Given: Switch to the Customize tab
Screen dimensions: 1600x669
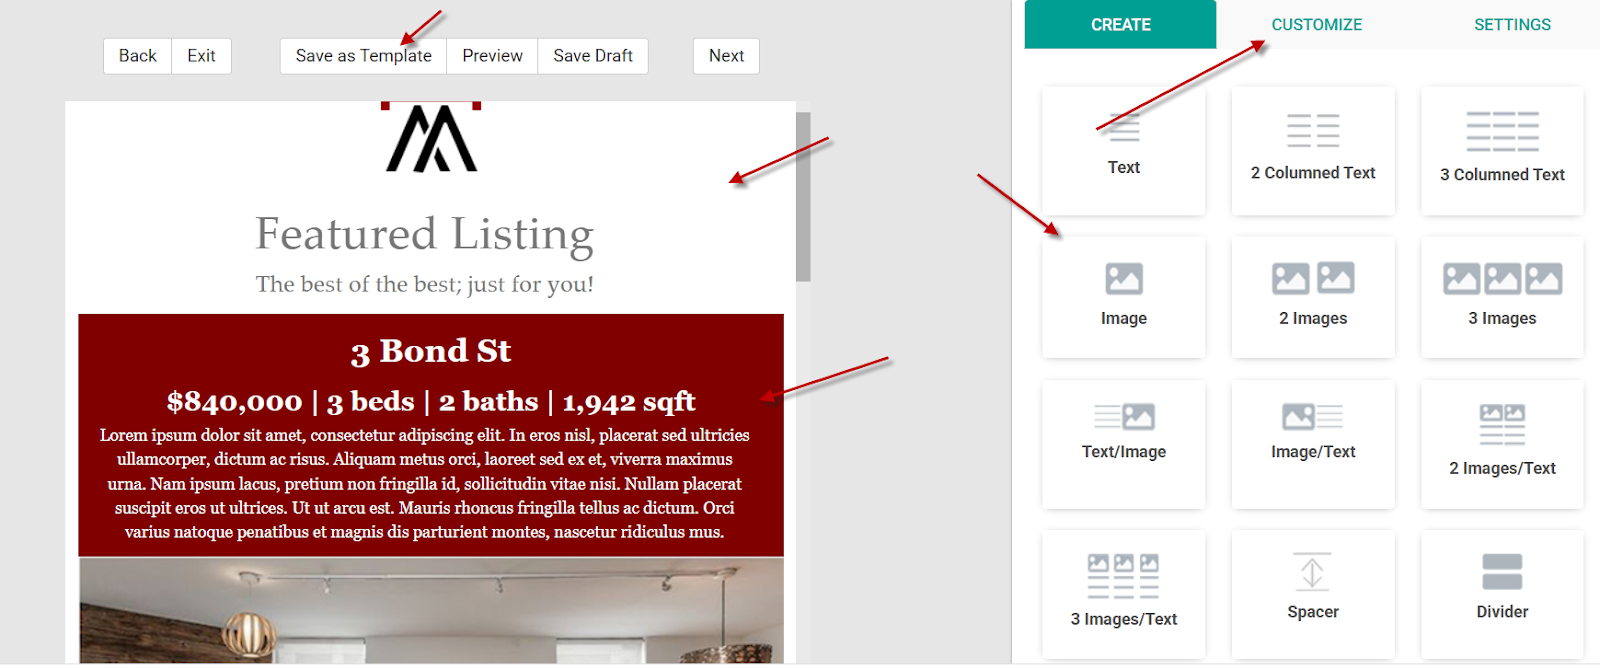Looking at the screenshot, I should [x=1316, y=25].
